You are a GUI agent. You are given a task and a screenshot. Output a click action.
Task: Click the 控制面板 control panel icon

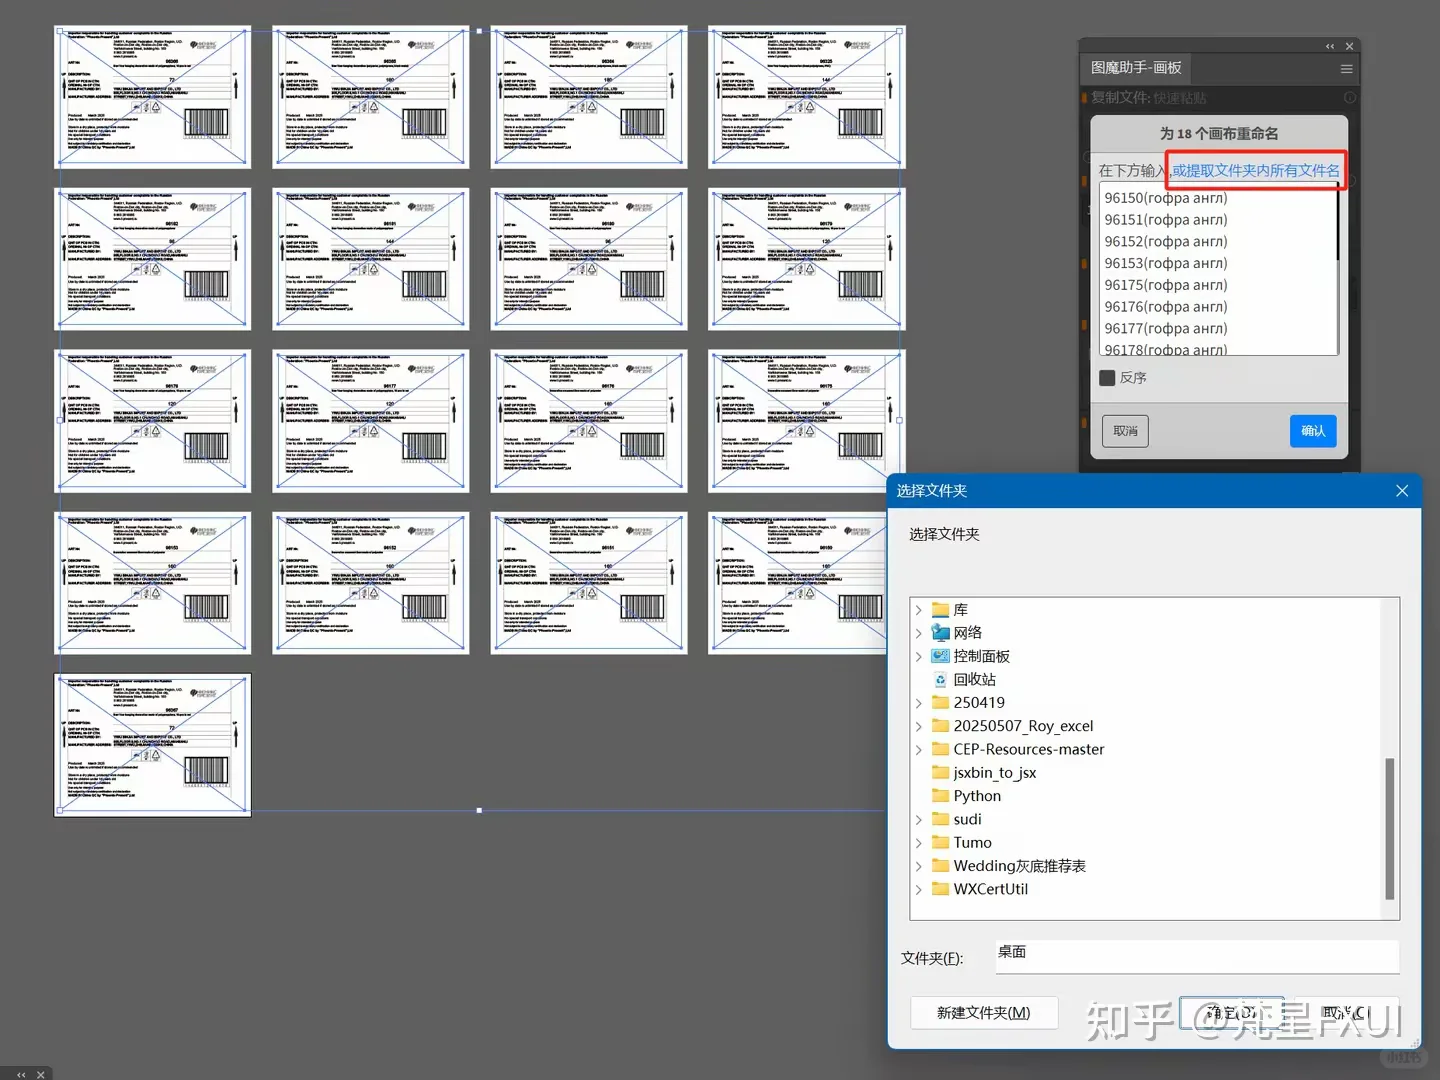pos(940,656)
